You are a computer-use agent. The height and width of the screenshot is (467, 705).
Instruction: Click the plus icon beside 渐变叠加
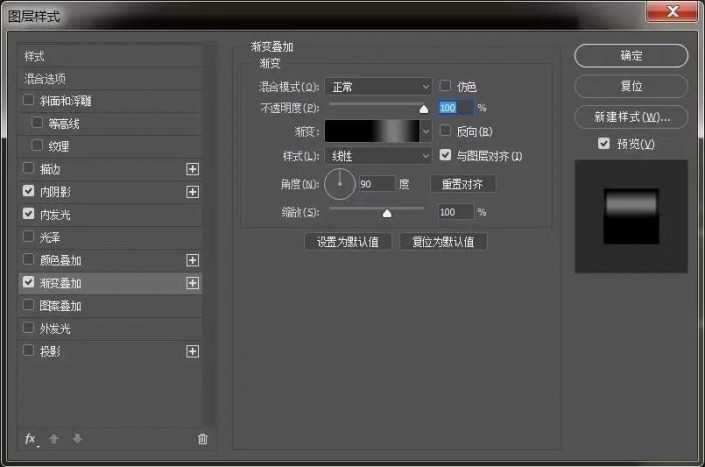[192, 283]
